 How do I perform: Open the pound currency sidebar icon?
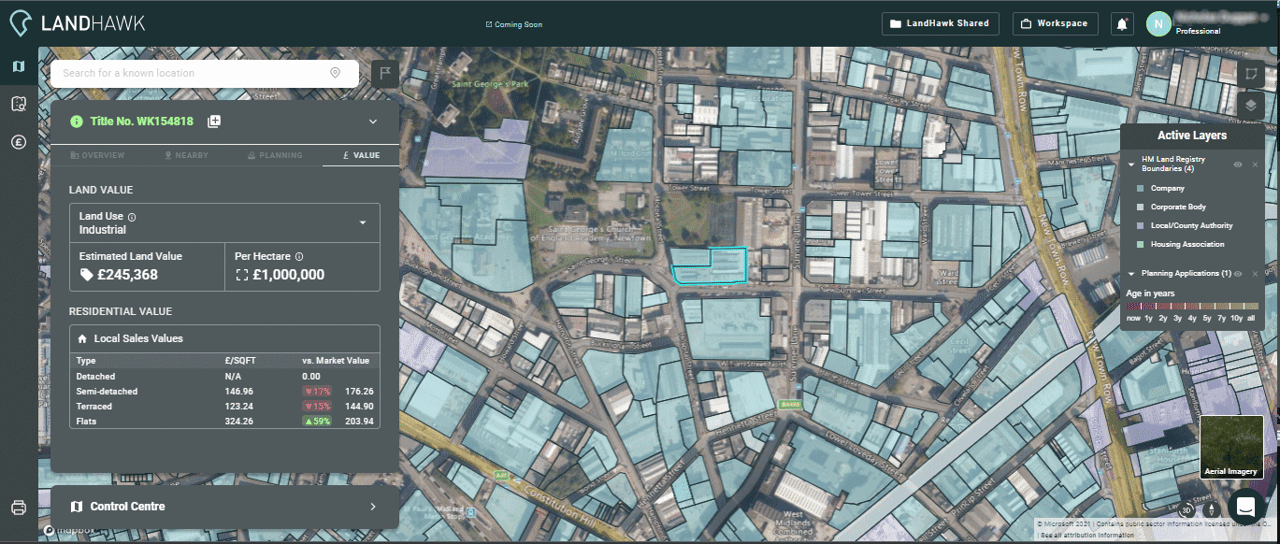(18, 142)
